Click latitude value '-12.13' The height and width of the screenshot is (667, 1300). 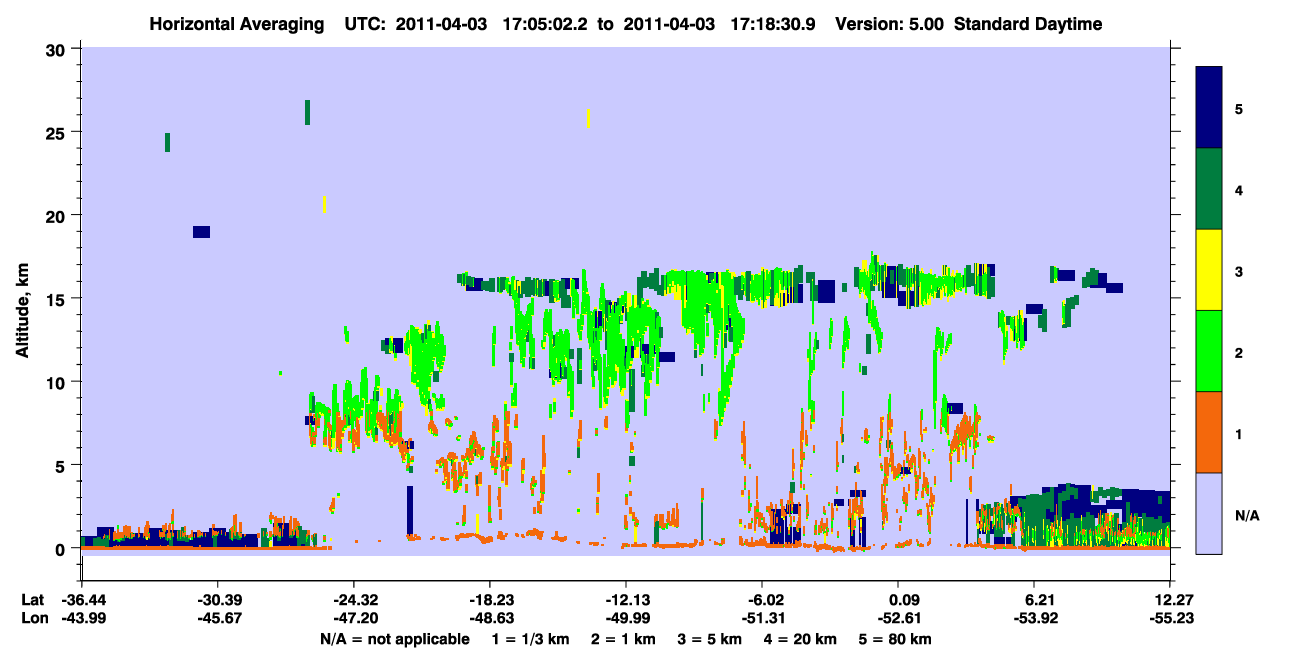click(626, 600)
